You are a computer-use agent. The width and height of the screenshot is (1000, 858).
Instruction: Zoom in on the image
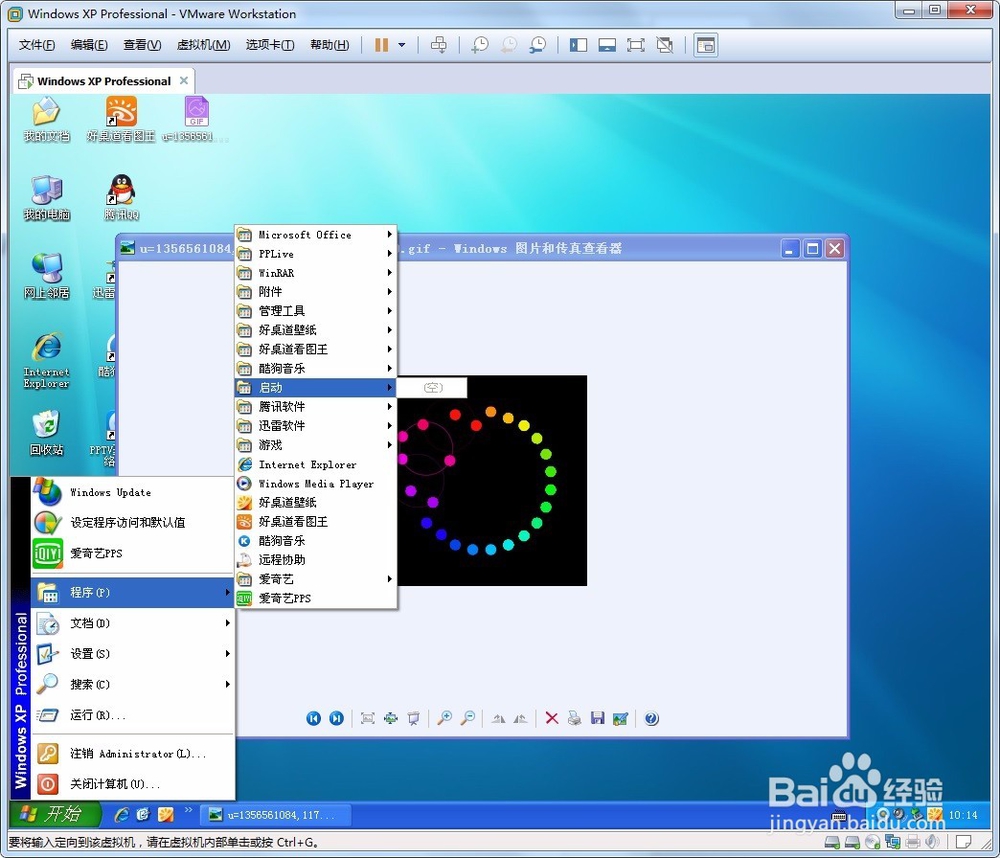point(445,718)
